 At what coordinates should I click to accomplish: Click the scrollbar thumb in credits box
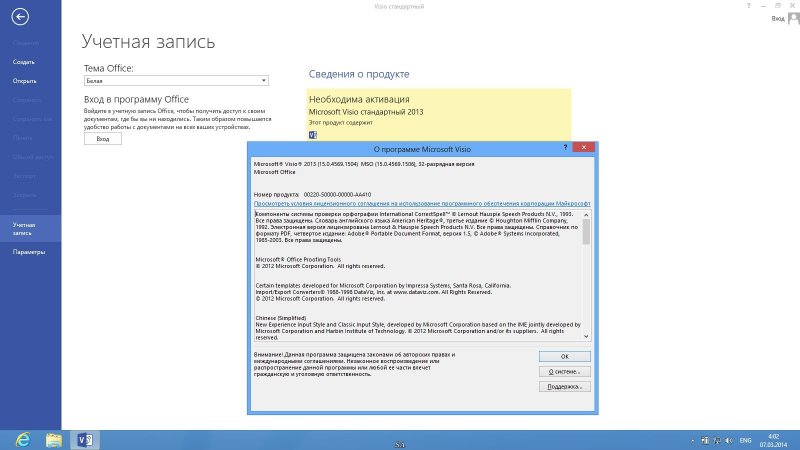586,232
